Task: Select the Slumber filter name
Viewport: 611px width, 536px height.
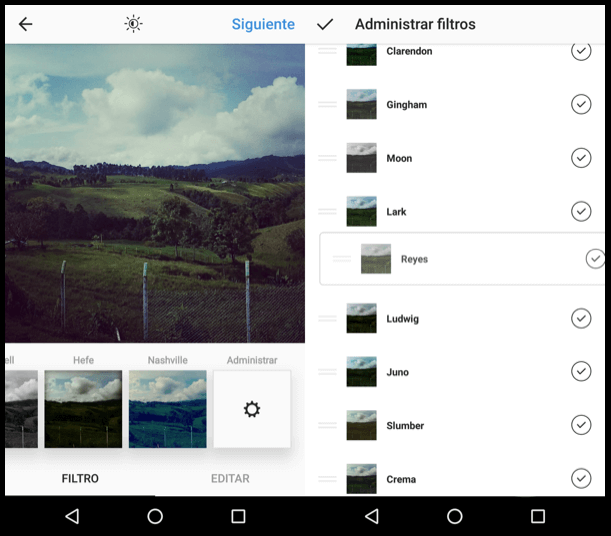Action: [x=405, y=425]
